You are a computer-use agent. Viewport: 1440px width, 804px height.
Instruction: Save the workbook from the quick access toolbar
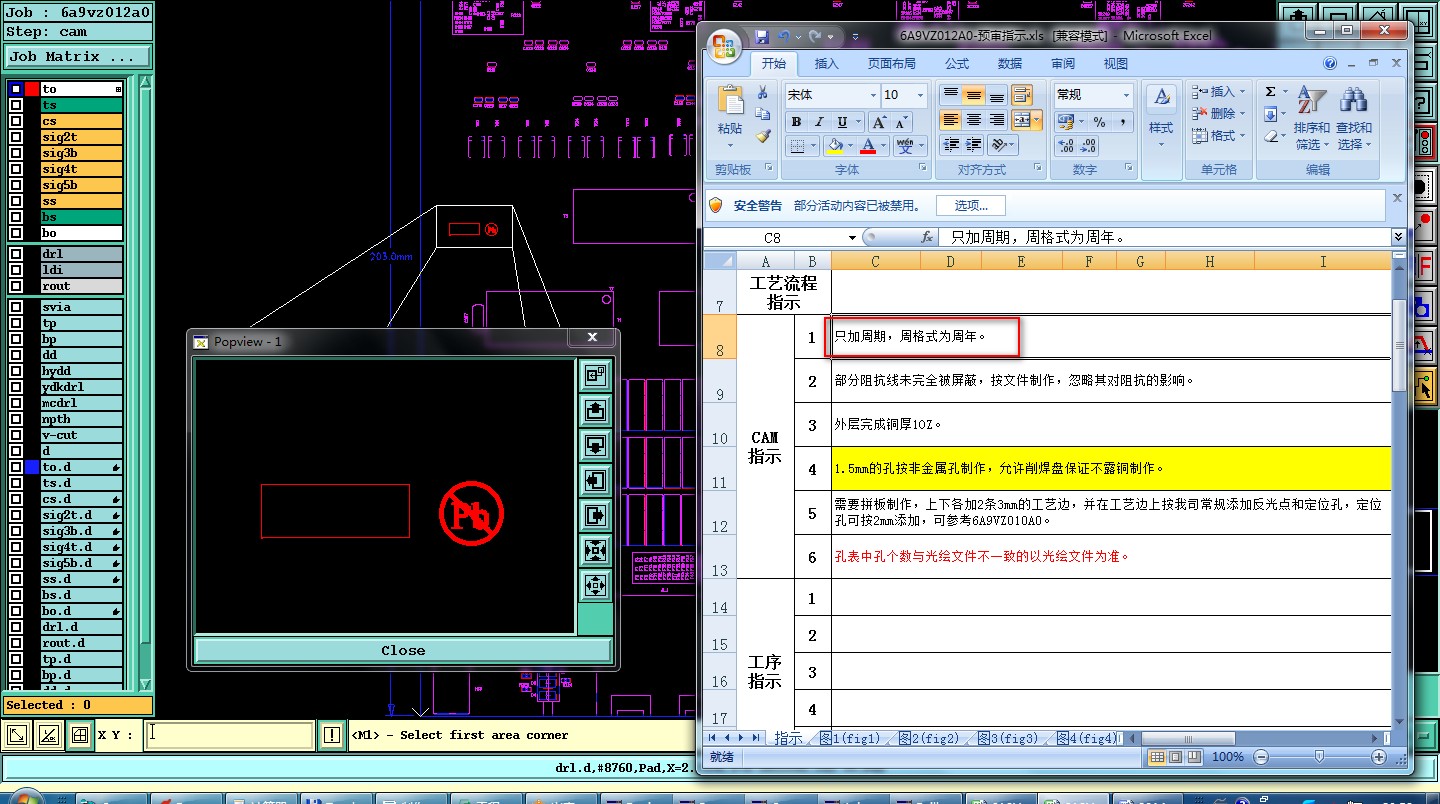tap(762, 36)
